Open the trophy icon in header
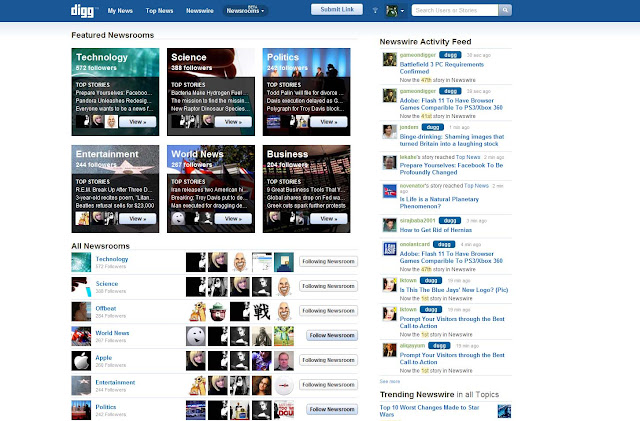The image size is (640, 421). [375, 11]
